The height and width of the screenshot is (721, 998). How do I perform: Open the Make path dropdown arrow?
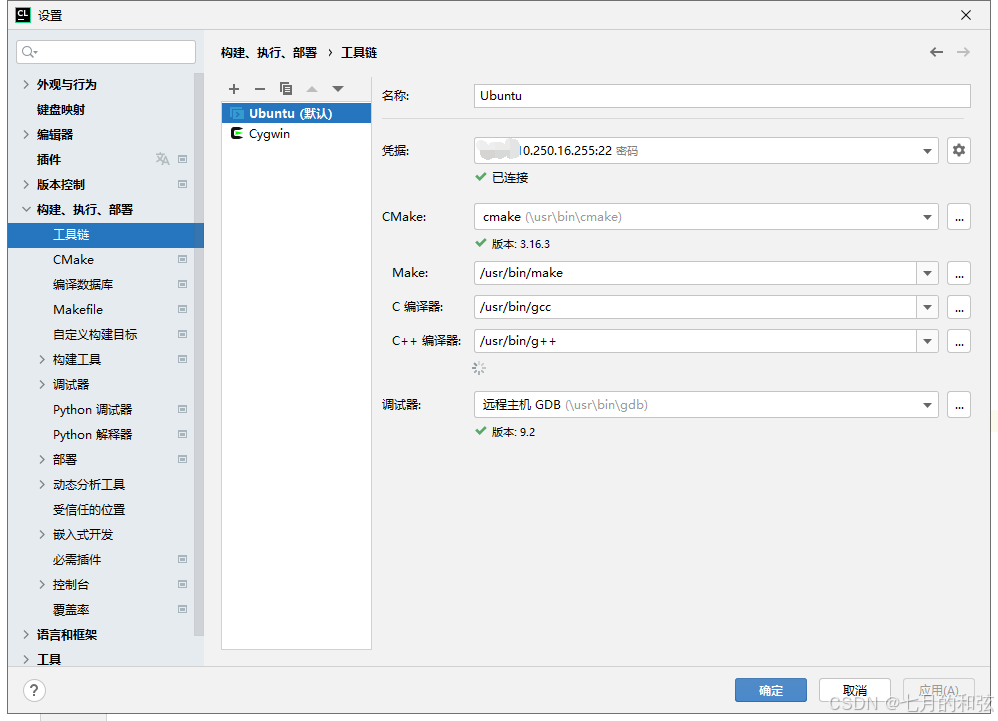pyautogui.click(x=927, y=273)
